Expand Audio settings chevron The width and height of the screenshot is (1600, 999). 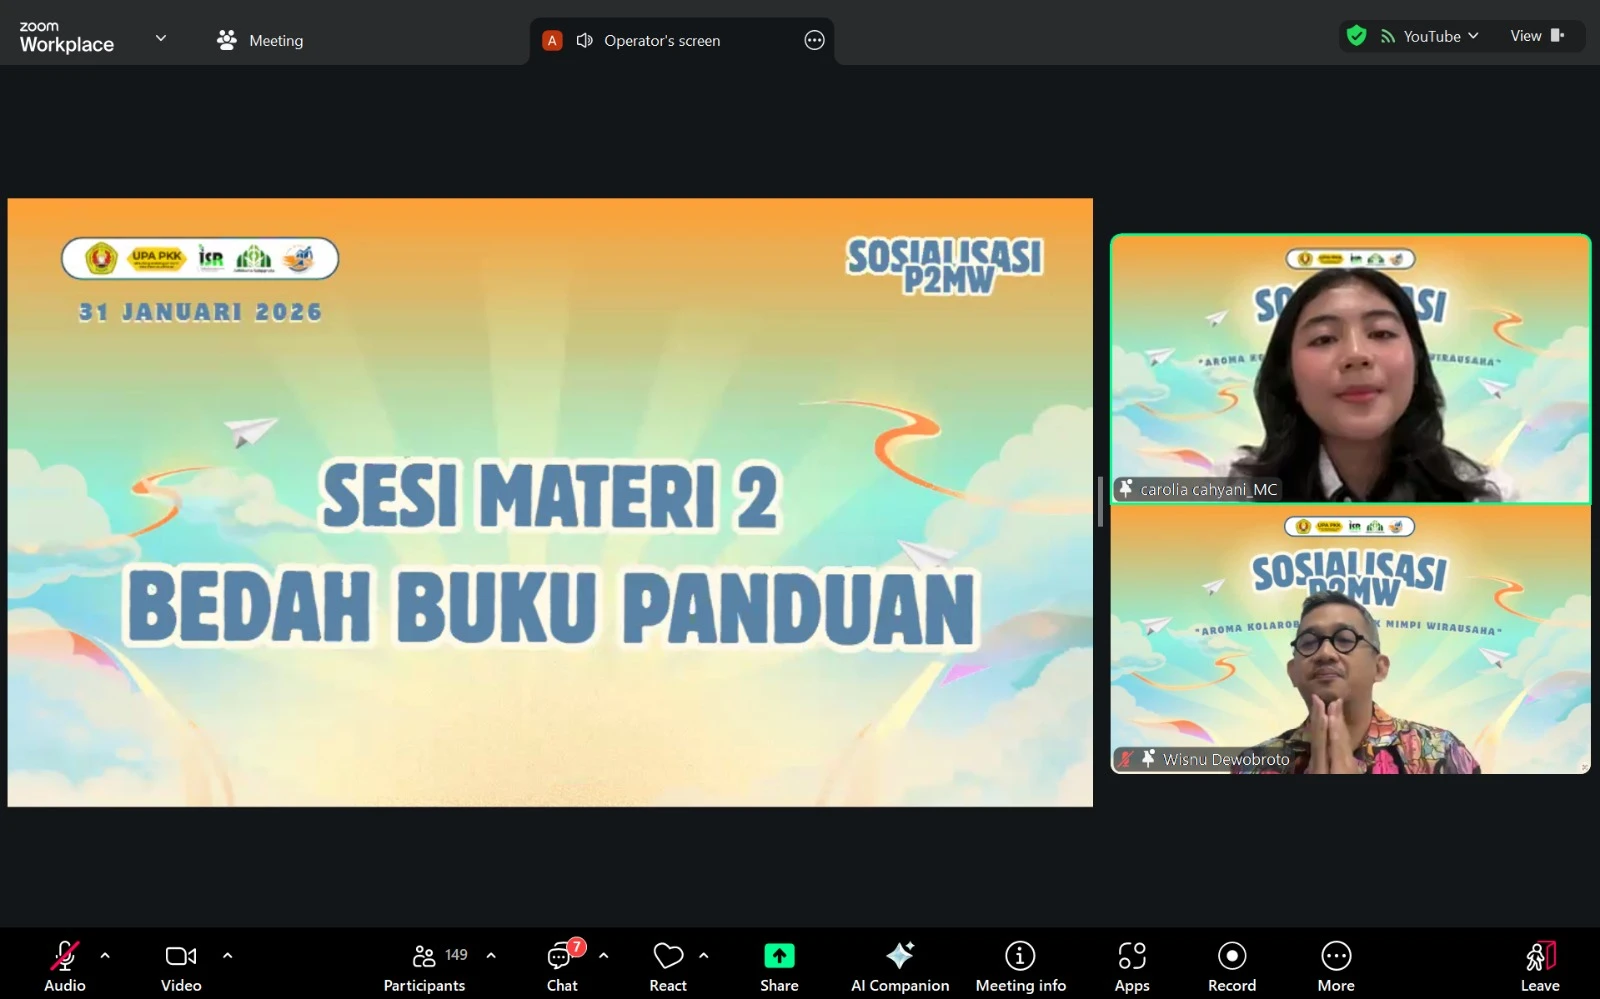(105, 957)
